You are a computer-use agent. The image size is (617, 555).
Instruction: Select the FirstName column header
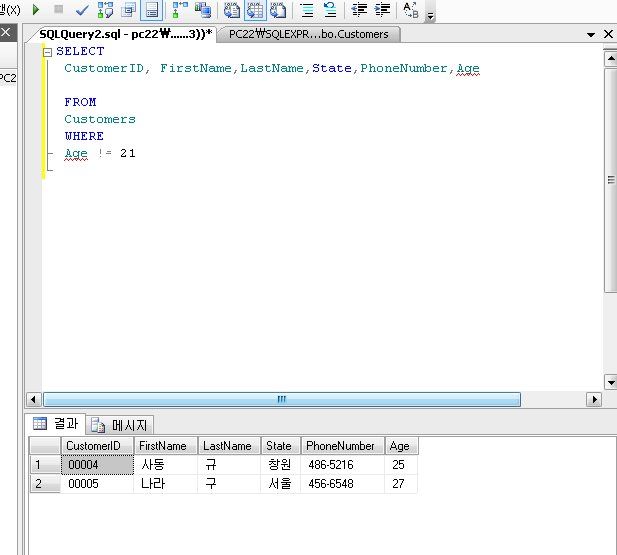[x=166, y=446]
